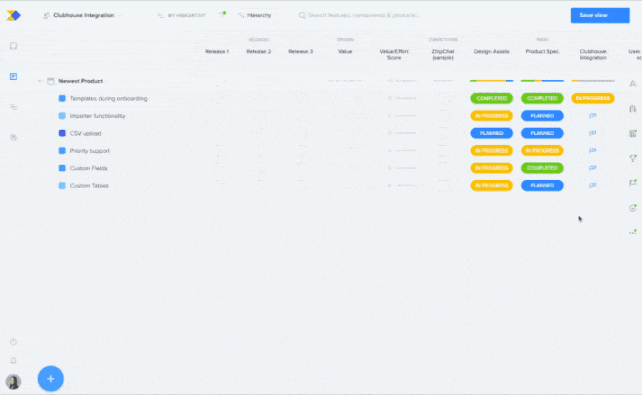Viewport: 642px width, 395px height.
Task: Open Design Assets status for Templates during onboarding
Action: [491, 98]
